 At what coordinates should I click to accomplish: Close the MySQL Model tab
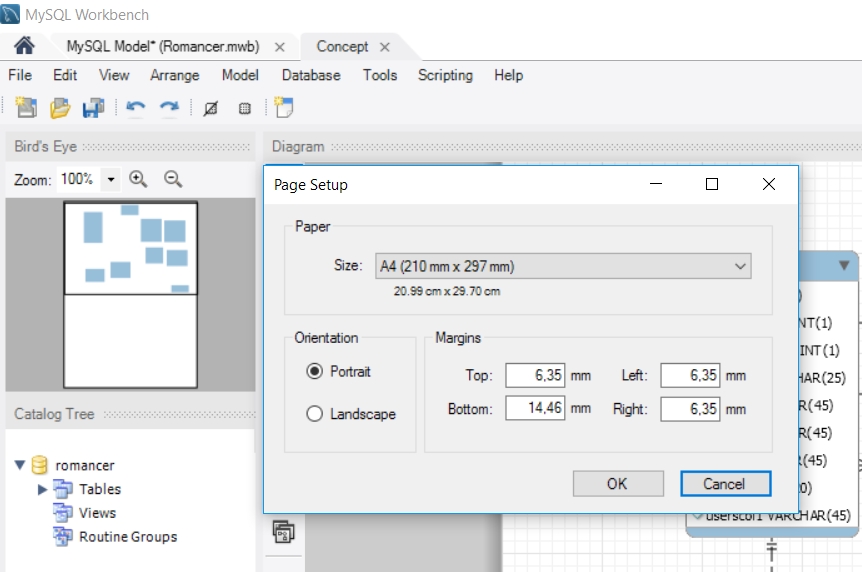[x=280, y=47]
